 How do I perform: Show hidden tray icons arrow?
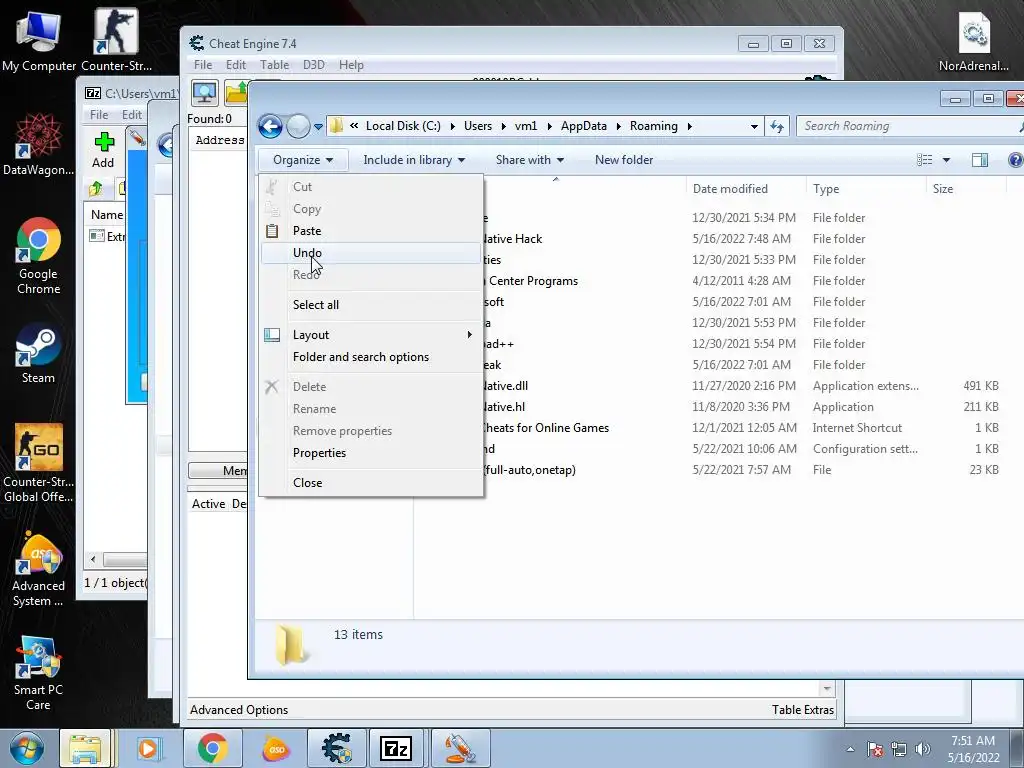pyautogui.click(x=850, y=749)
